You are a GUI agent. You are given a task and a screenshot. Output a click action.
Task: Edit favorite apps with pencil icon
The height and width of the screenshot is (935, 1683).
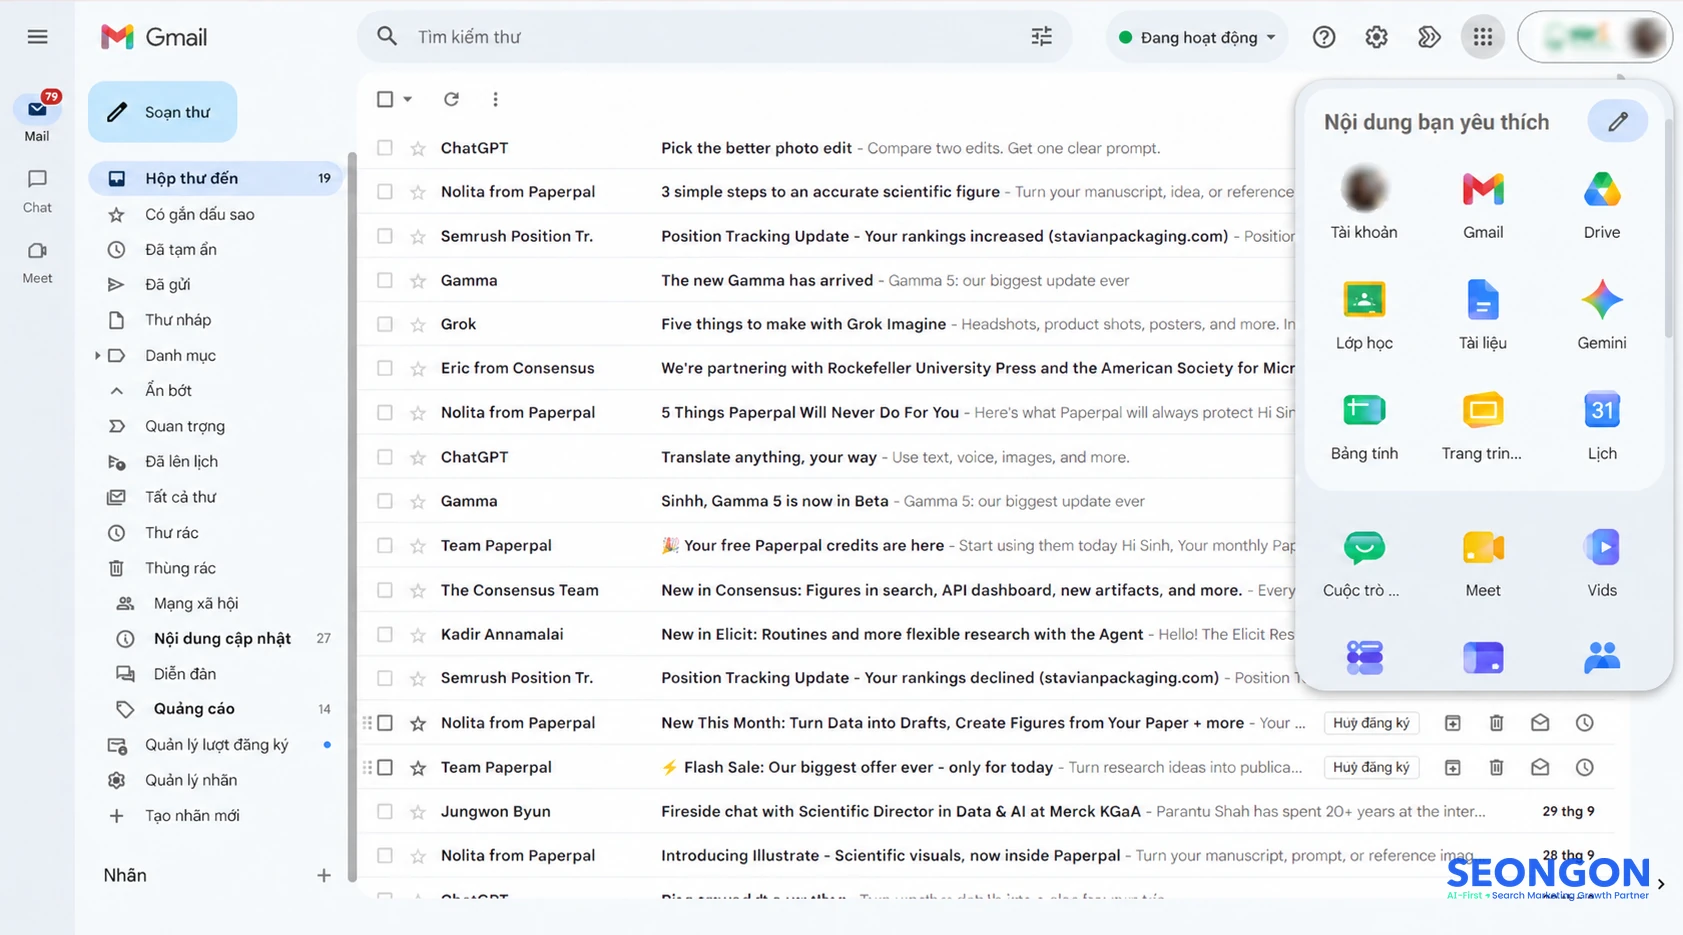1617,122
